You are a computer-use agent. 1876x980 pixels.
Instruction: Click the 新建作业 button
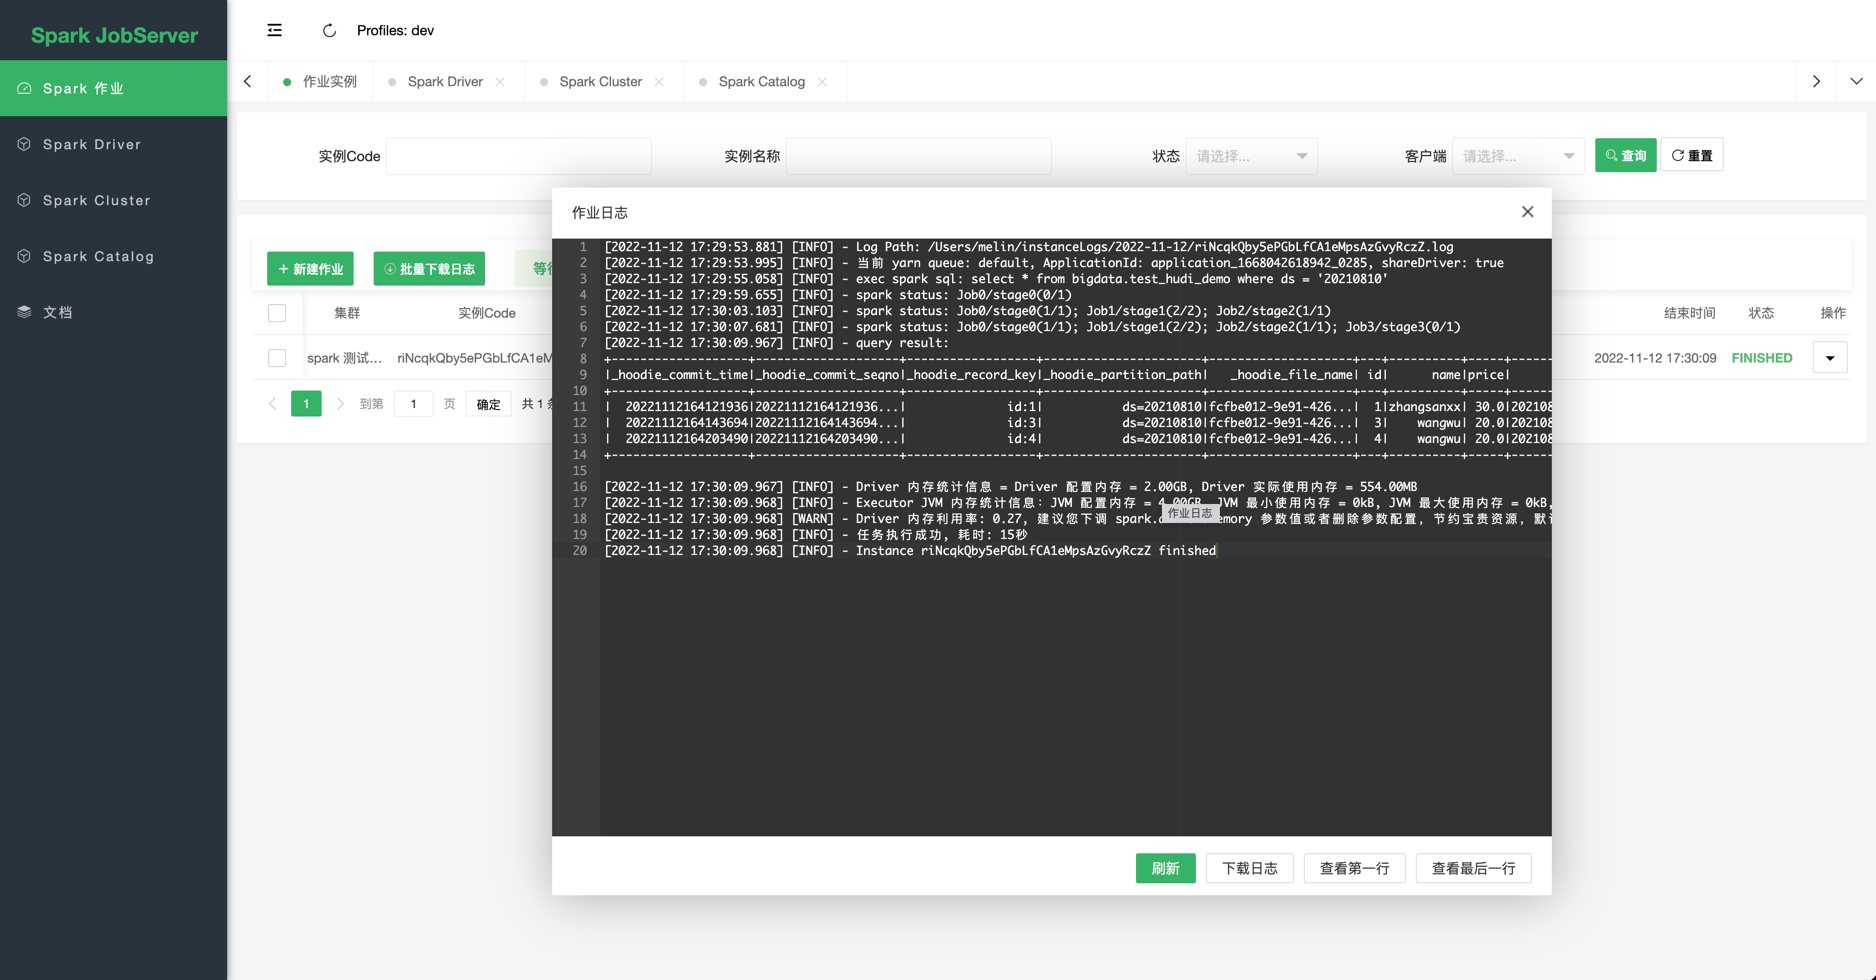(x=310, y=268)
